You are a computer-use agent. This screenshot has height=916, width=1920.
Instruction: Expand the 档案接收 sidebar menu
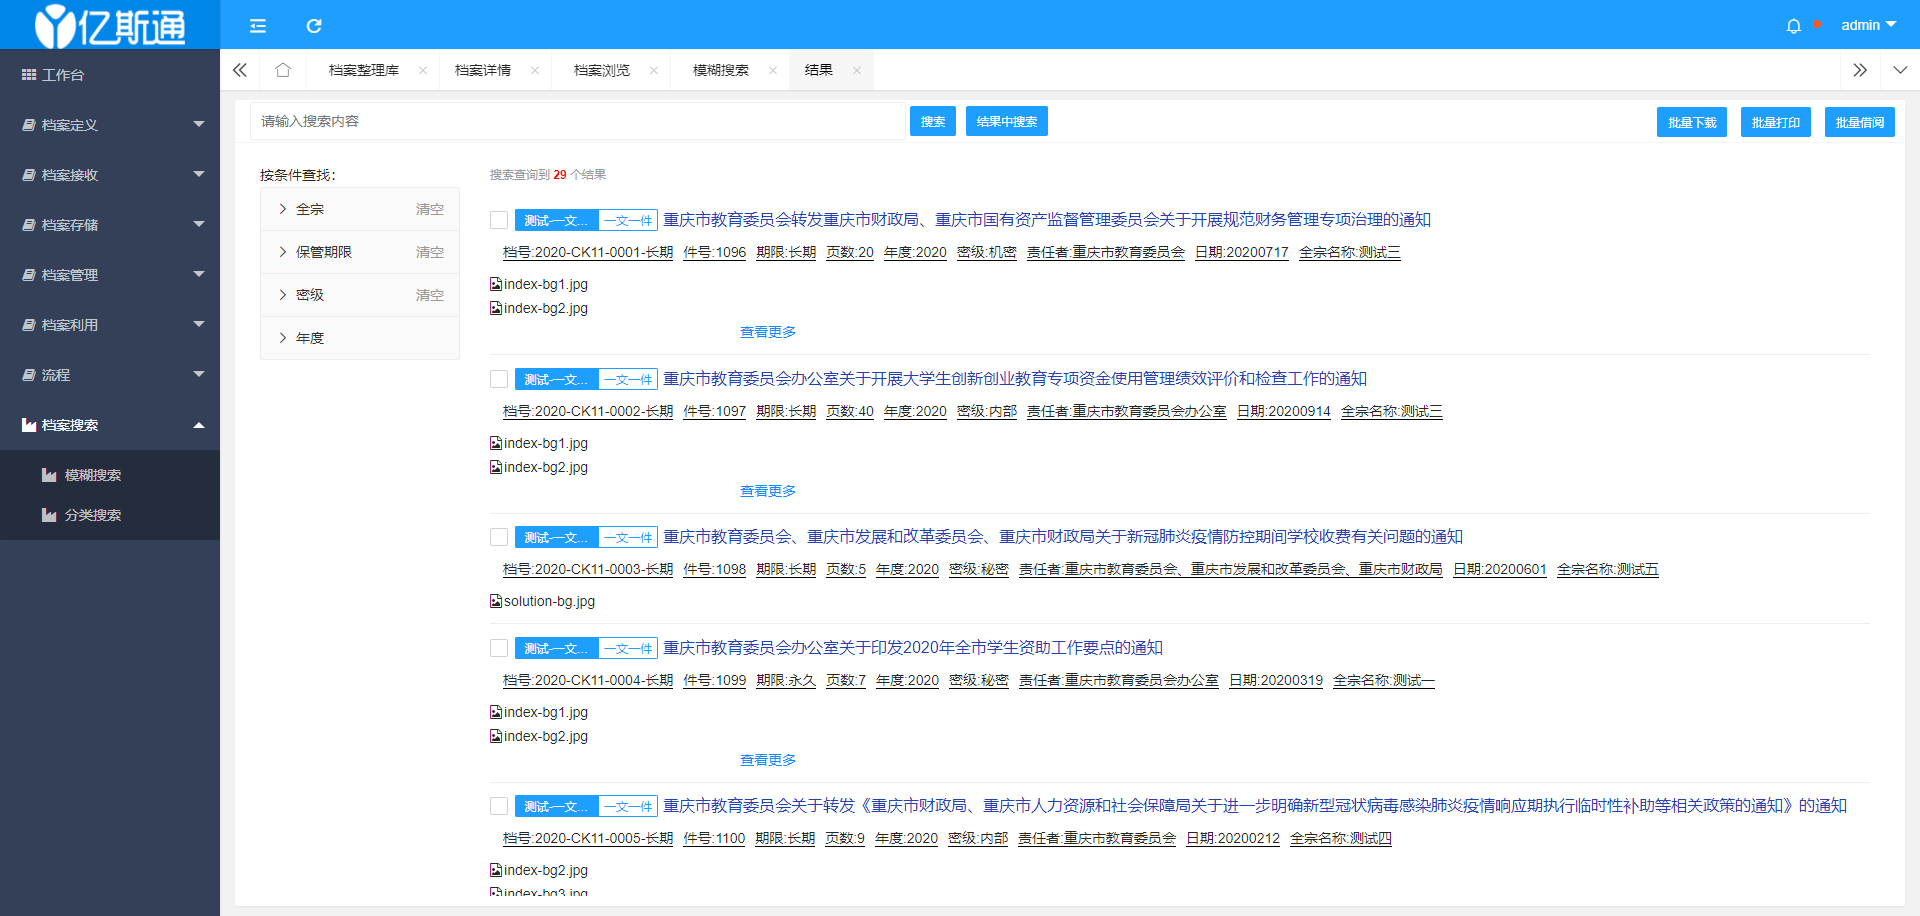pyautogui.click(x=110, y=175)
